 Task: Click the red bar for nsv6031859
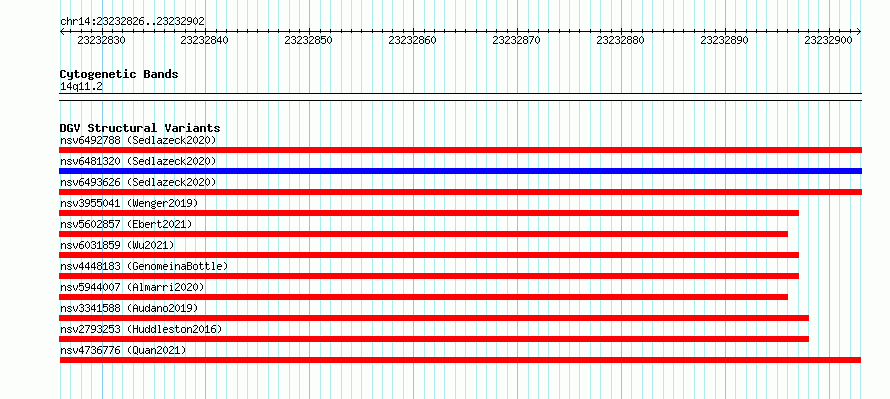coord(429,255)
